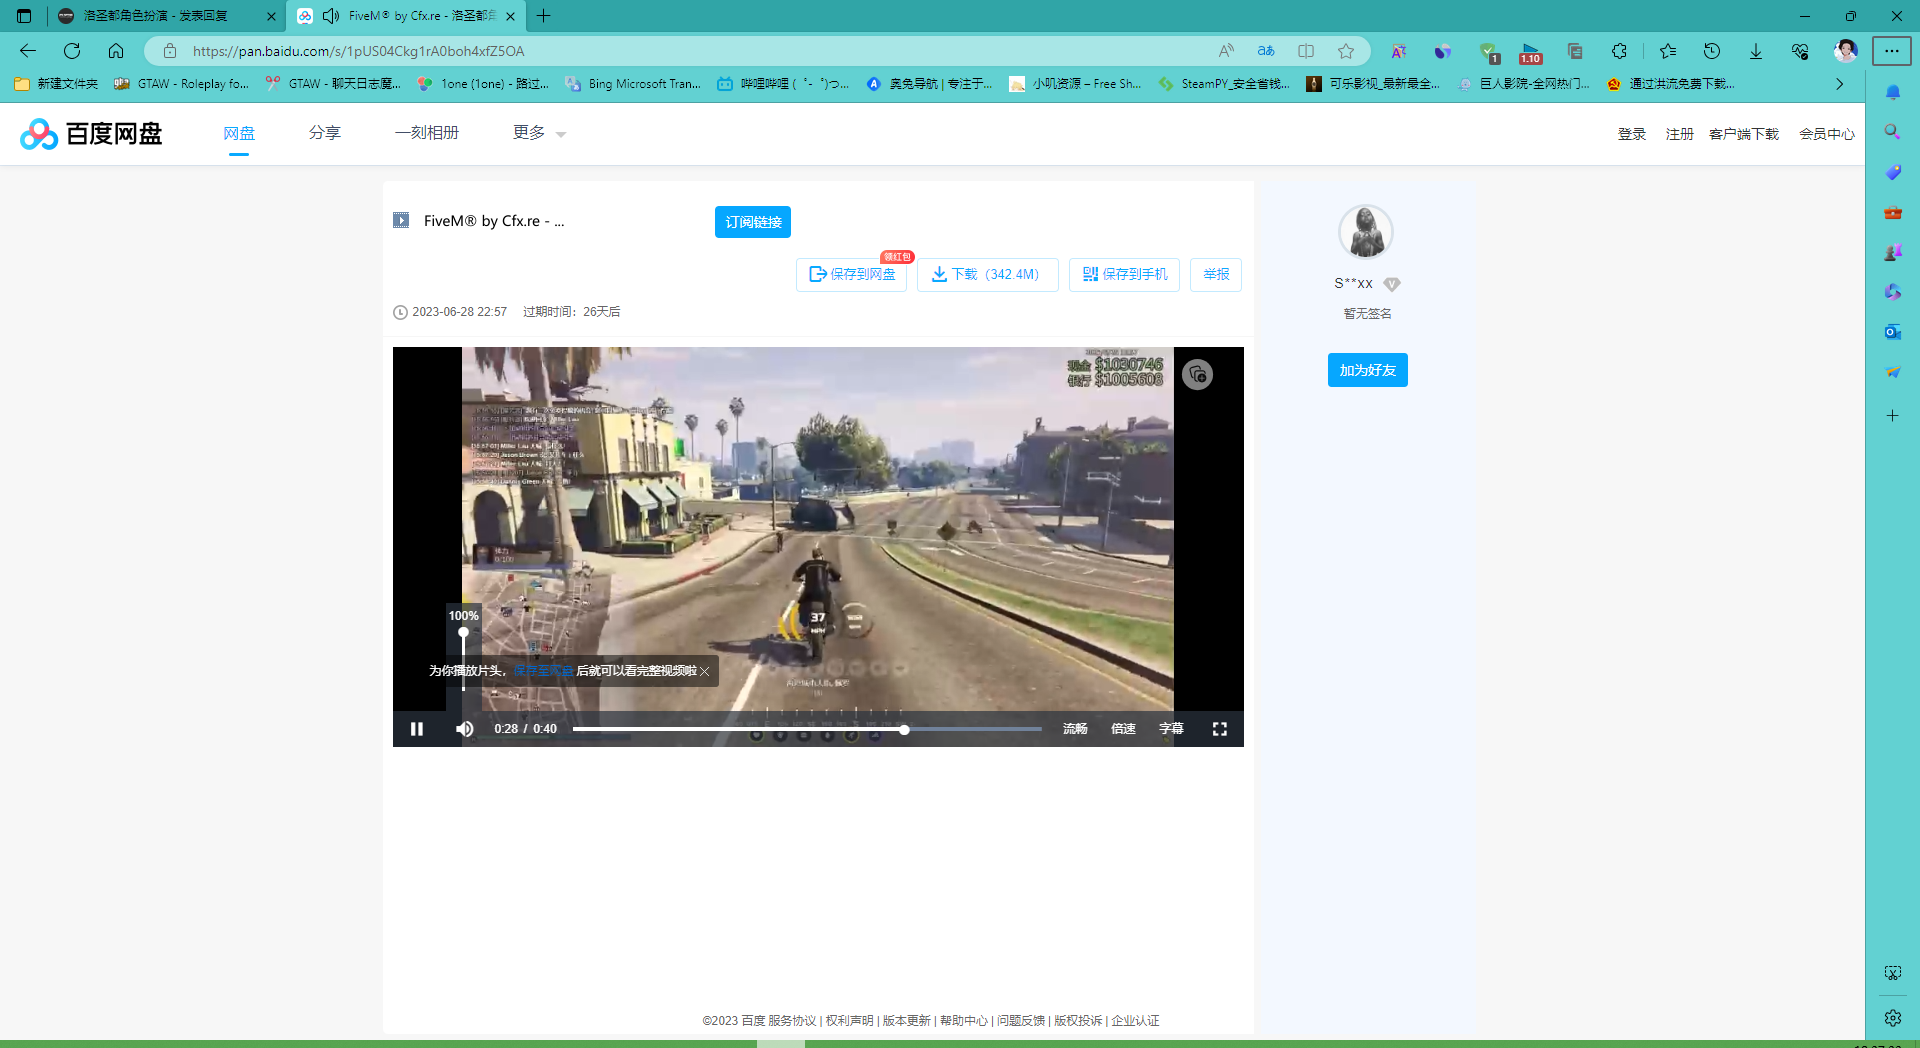Viewport: 1920px width, 1048px height.
Task: Open sidebar settings gear icon
Action: point(1893,1018)
